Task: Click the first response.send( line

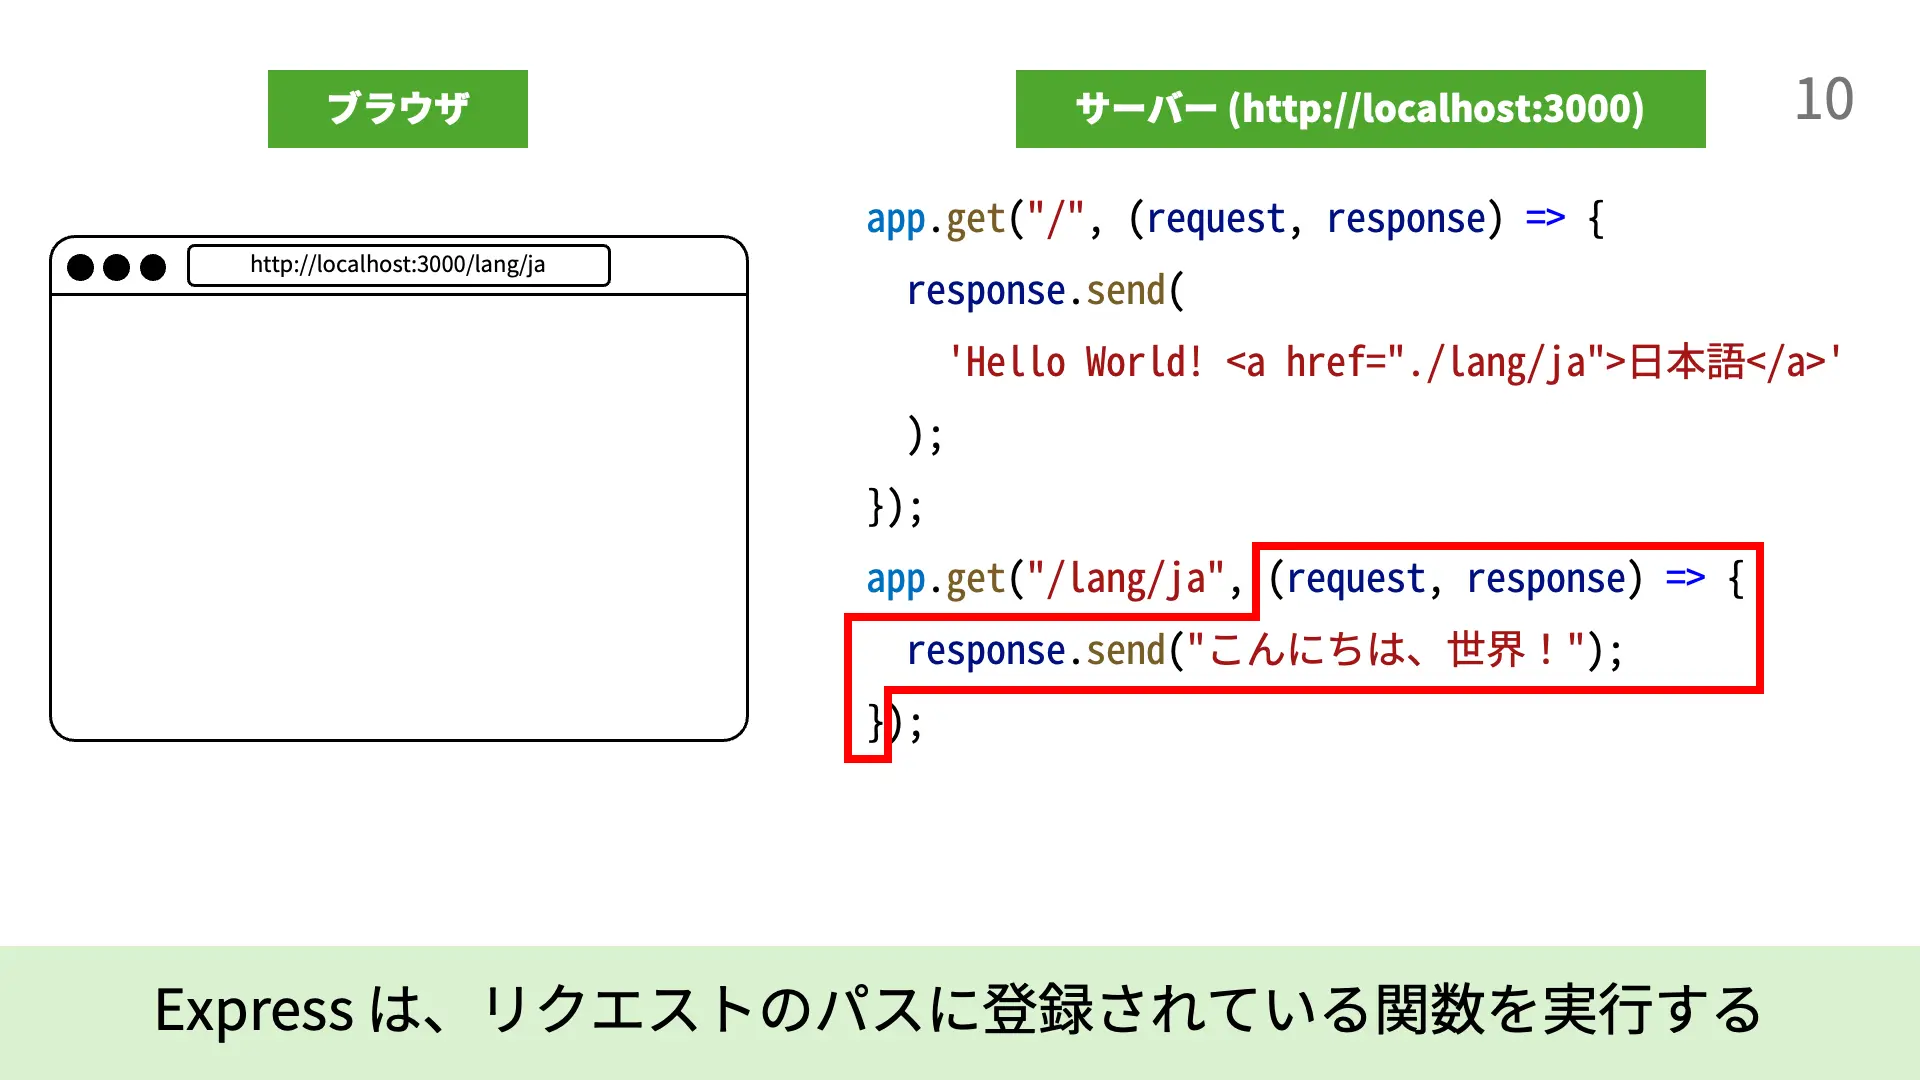Action: pos(1045,291)
